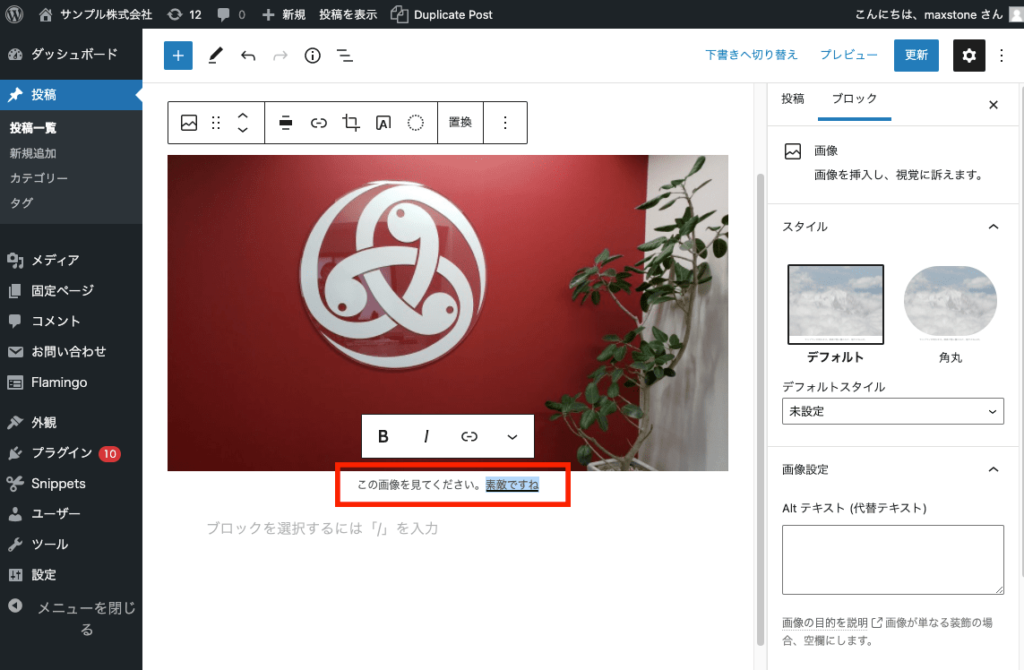Open the document overview list view

point(345,56)
